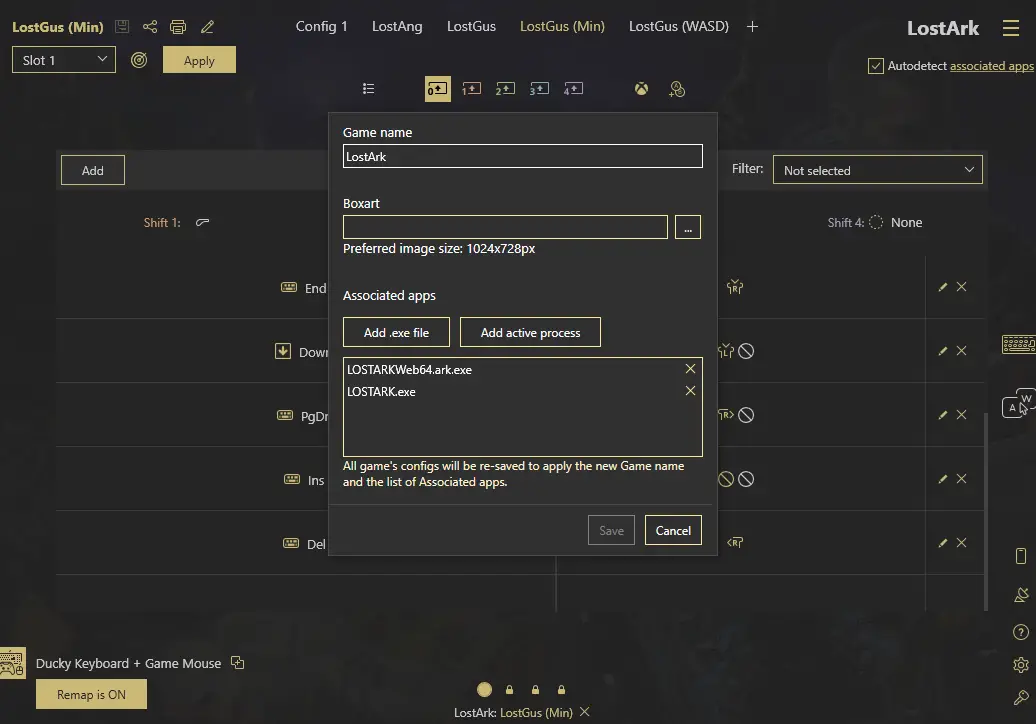Click the add controller group icon
The height and width of the screenshot is (724, 1036).
677,89
